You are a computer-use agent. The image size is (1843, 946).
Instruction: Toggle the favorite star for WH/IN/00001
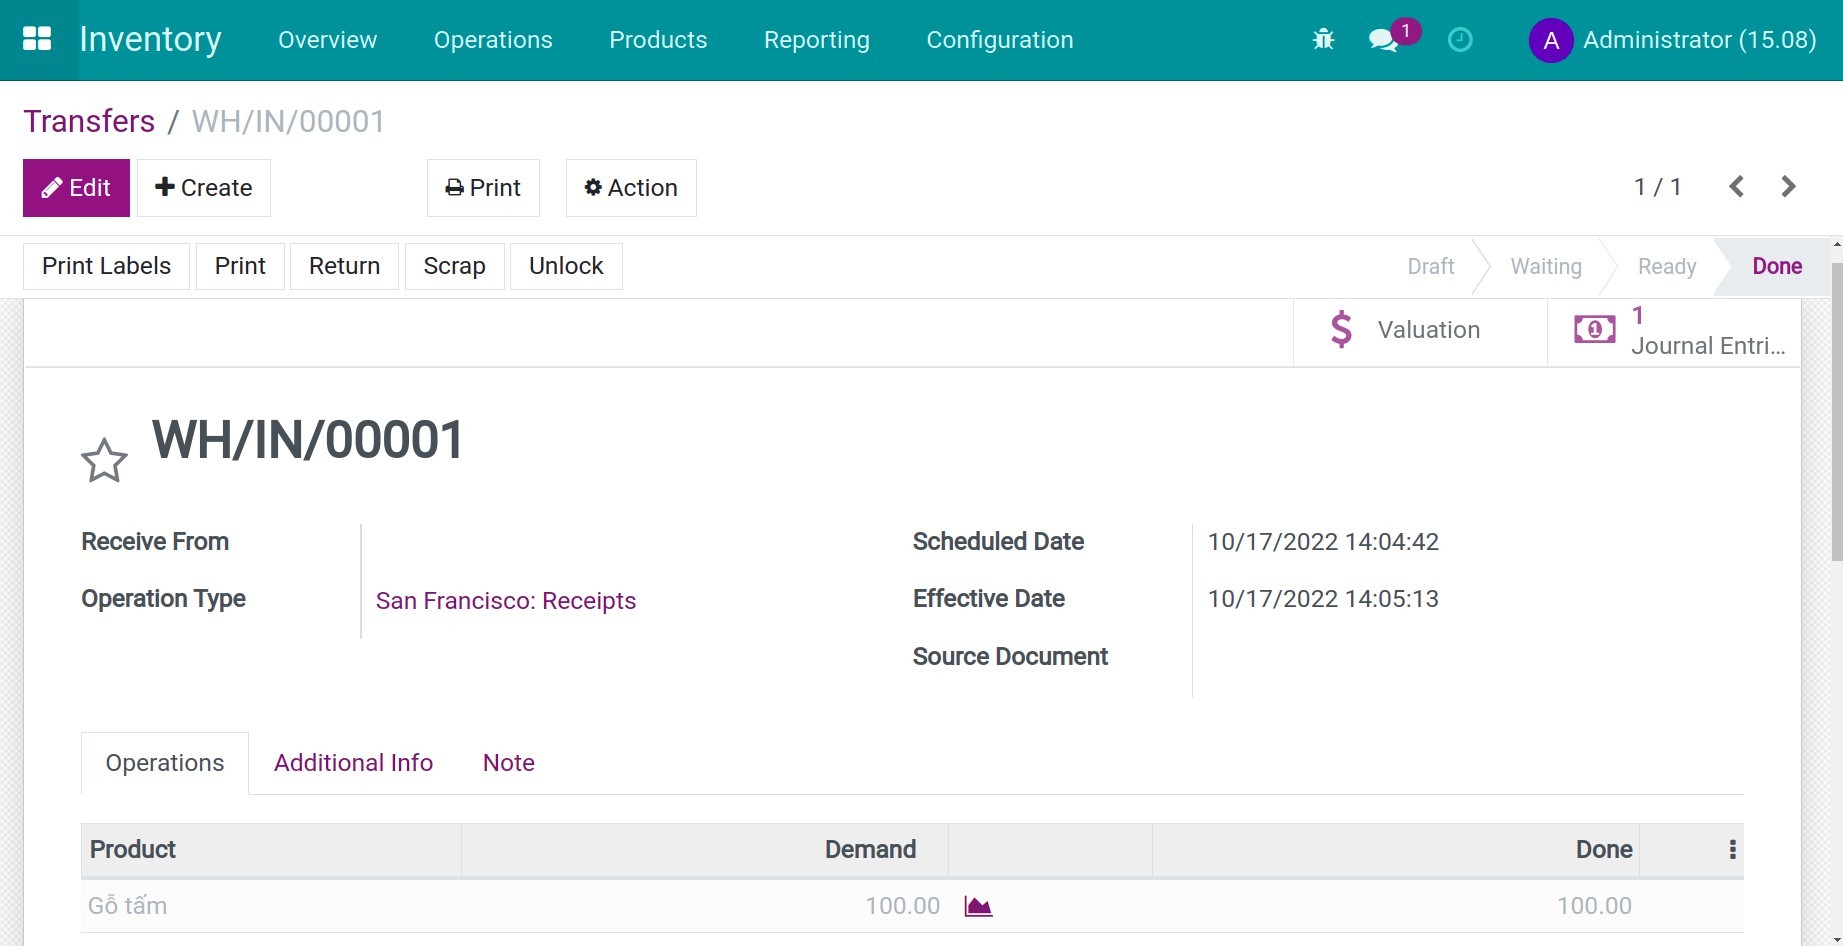(x=104, y=461)
